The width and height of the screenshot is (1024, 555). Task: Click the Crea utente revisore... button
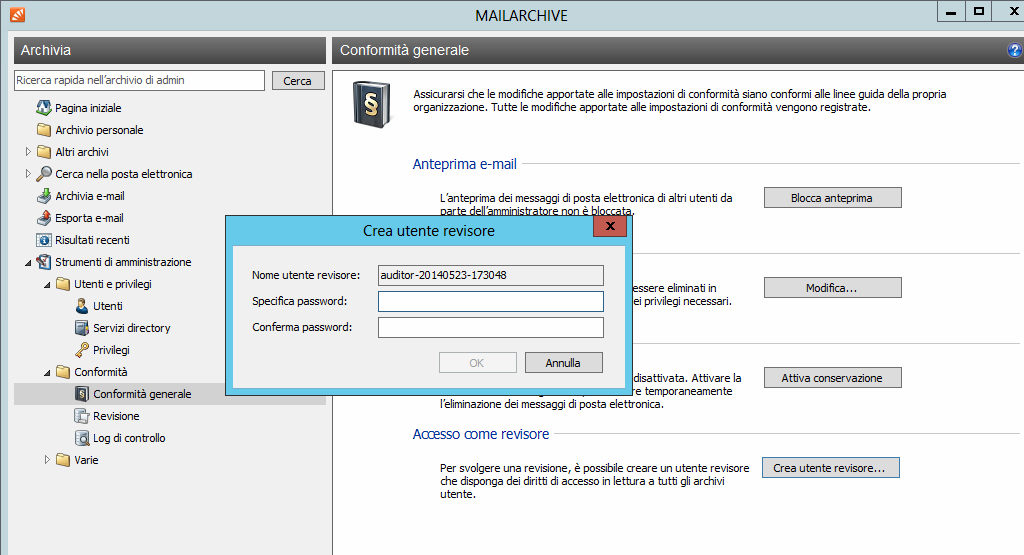[831, 468]
